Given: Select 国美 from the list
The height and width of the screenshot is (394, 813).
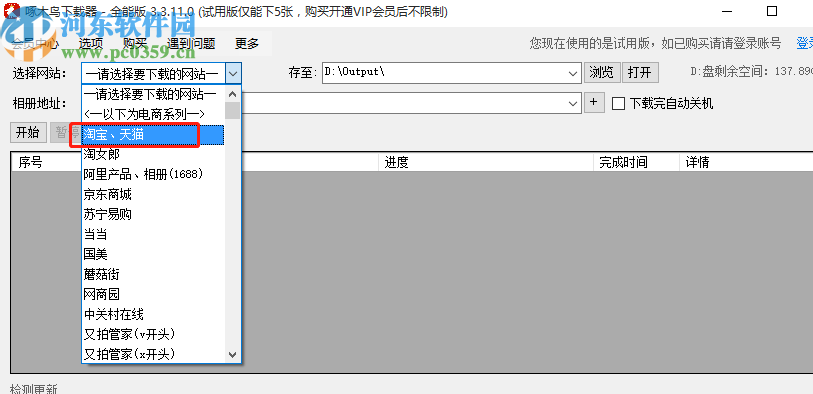Looking at the screenshot, I should [x=153, y=255].
